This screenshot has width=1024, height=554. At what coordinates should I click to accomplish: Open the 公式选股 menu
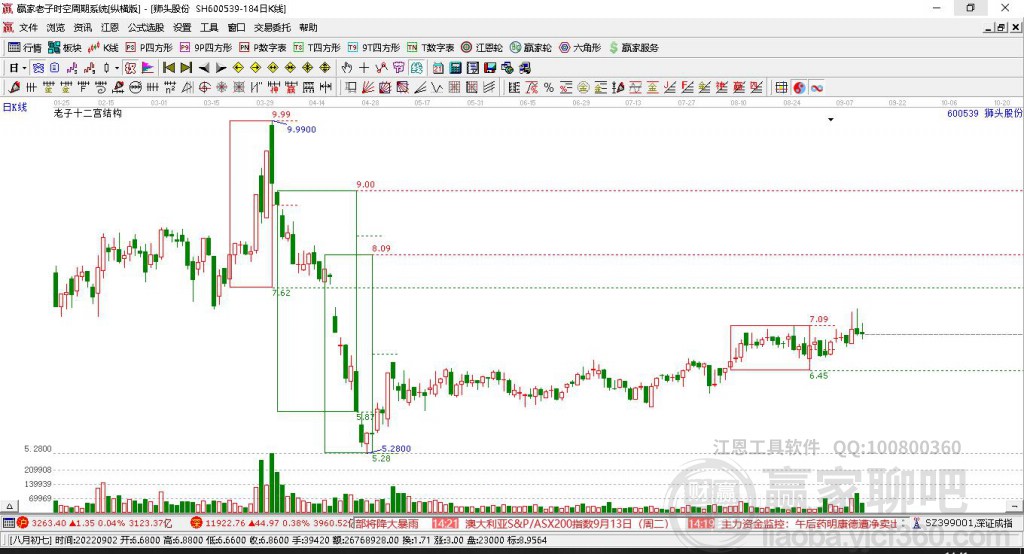146,27
